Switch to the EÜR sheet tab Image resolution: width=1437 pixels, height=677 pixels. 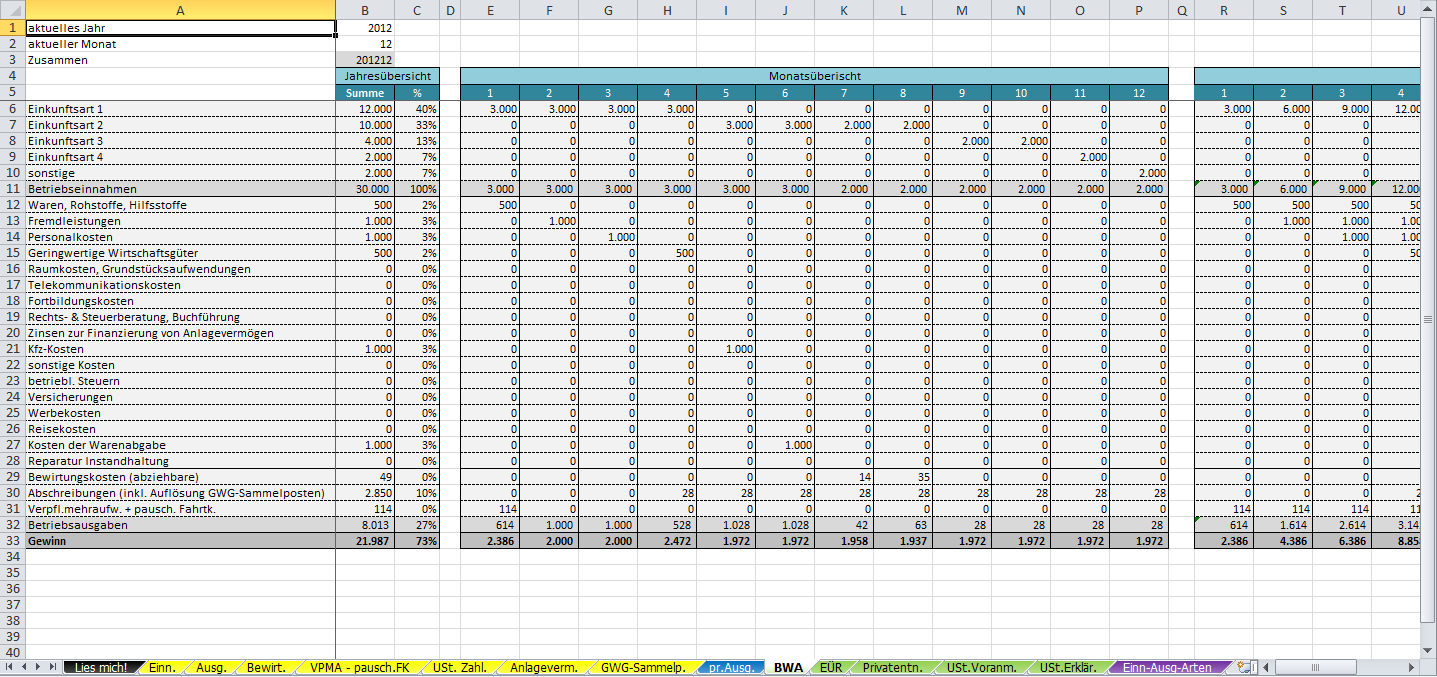[x=830, y=667]
